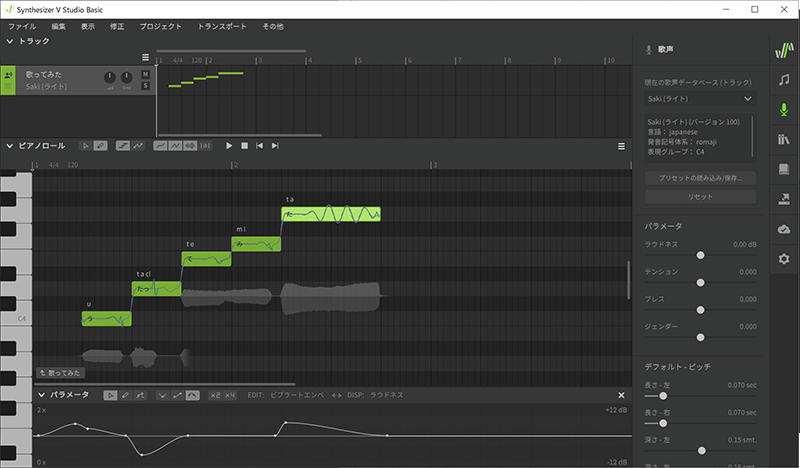Open the track area hamburger menu
This screenshot has width=800, height=468.
pyautogui.click(x=145, y=57)
